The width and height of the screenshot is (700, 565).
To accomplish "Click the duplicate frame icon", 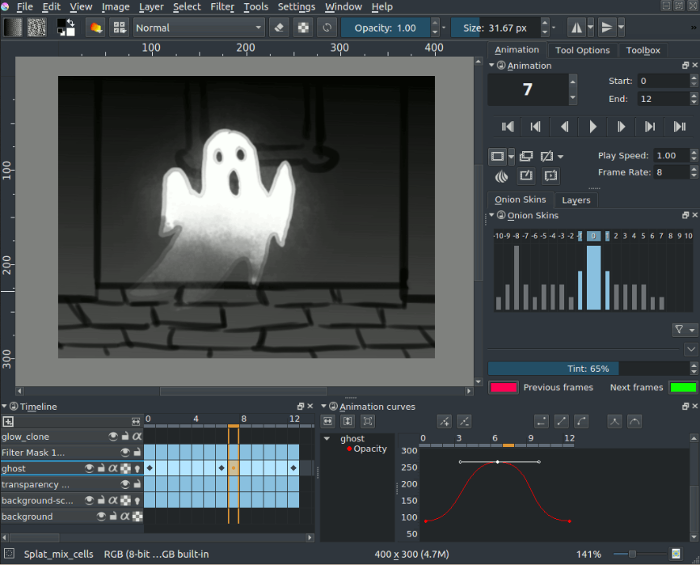I will 526,156.
